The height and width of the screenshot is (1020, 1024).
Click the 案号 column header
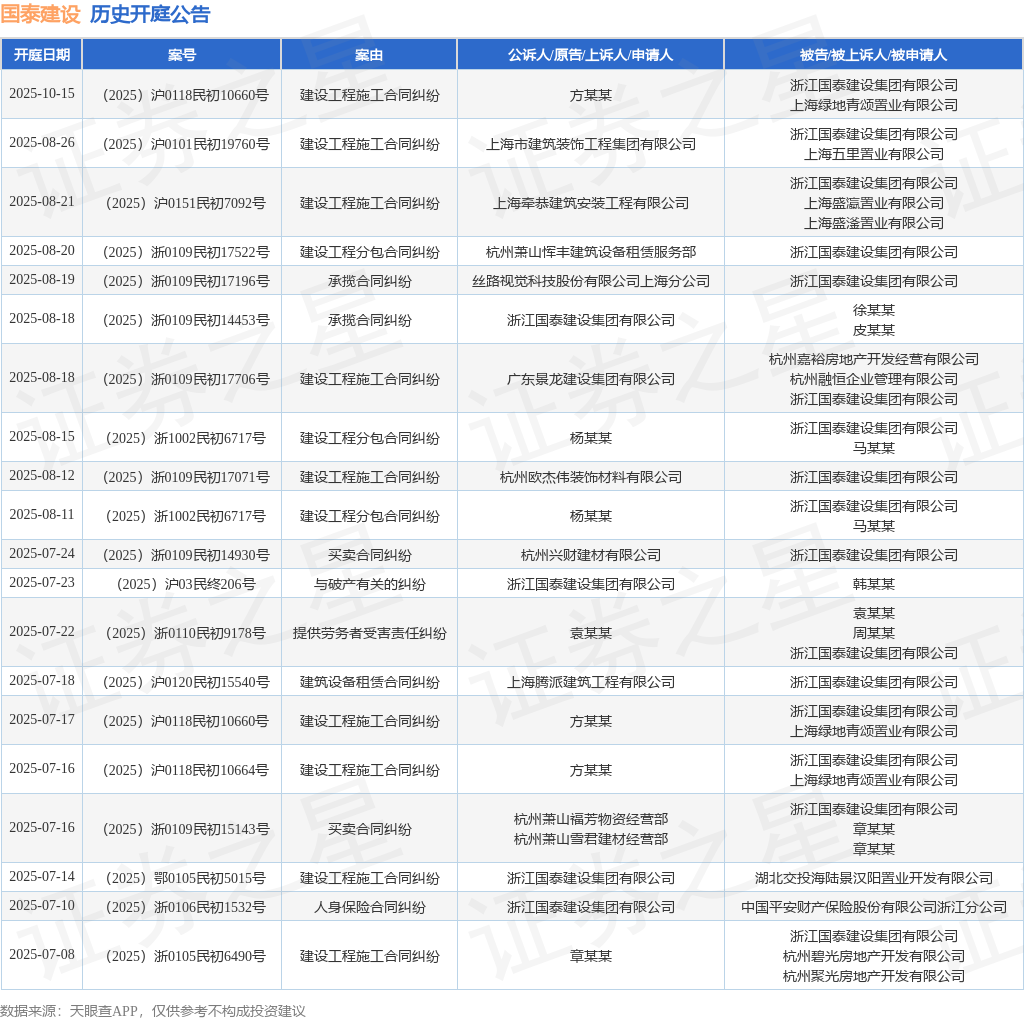[182, 55]
